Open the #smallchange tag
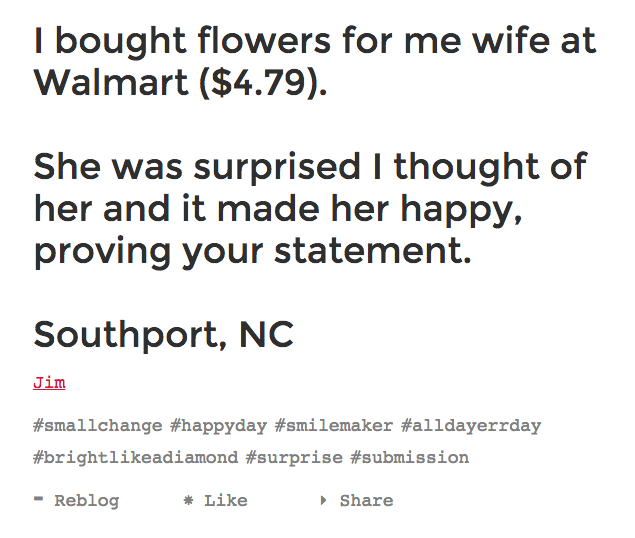The height and width of the screenshot is (538, 635). (x=98, y=426)
